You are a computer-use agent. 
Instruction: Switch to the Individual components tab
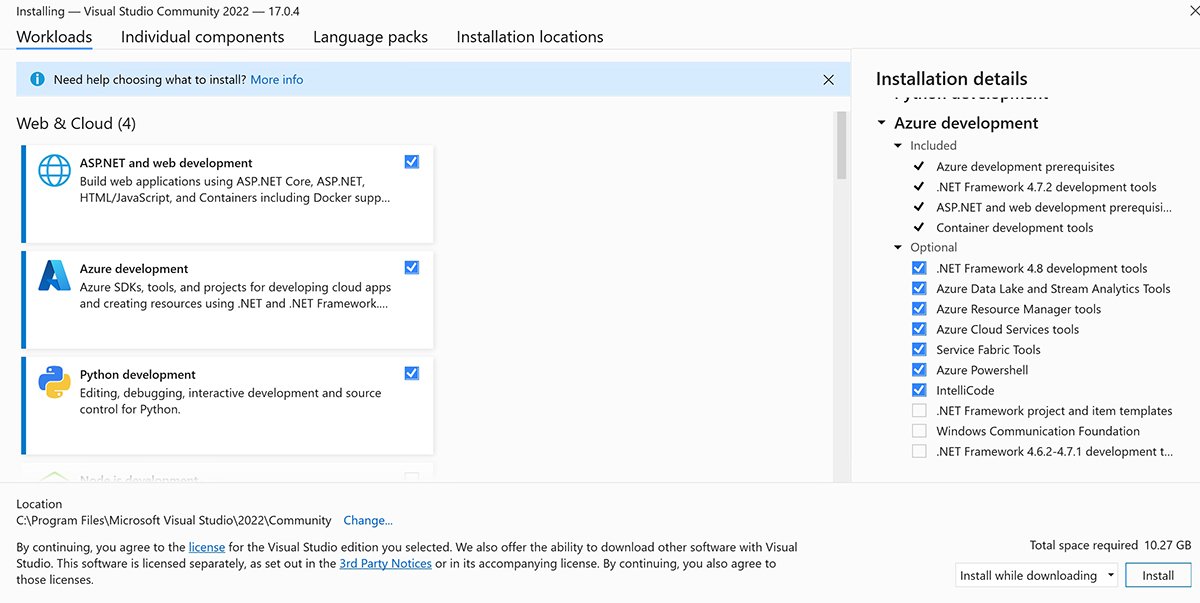click(x=202, y=36)
